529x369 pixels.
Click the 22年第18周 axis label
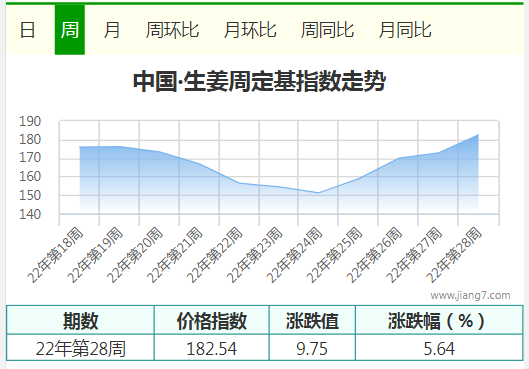(x=55, y=255)
